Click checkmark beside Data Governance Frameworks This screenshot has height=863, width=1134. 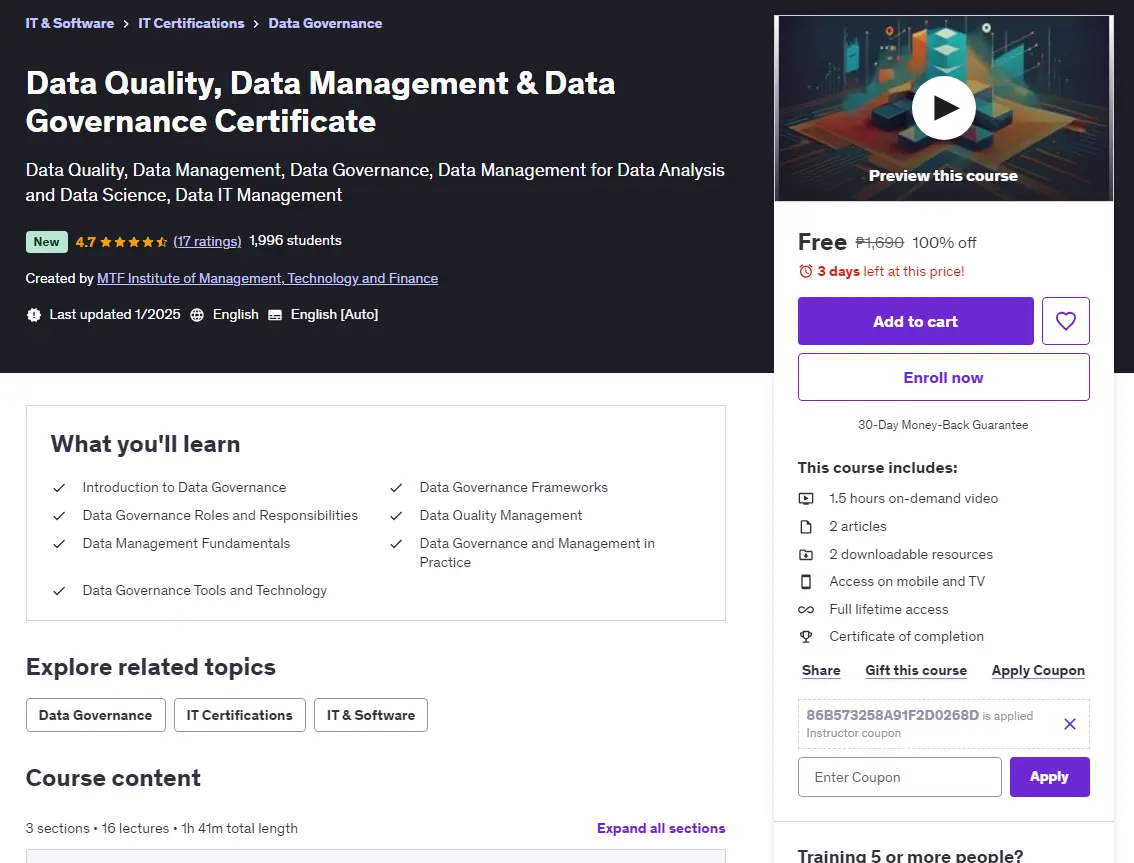point(396,488)
